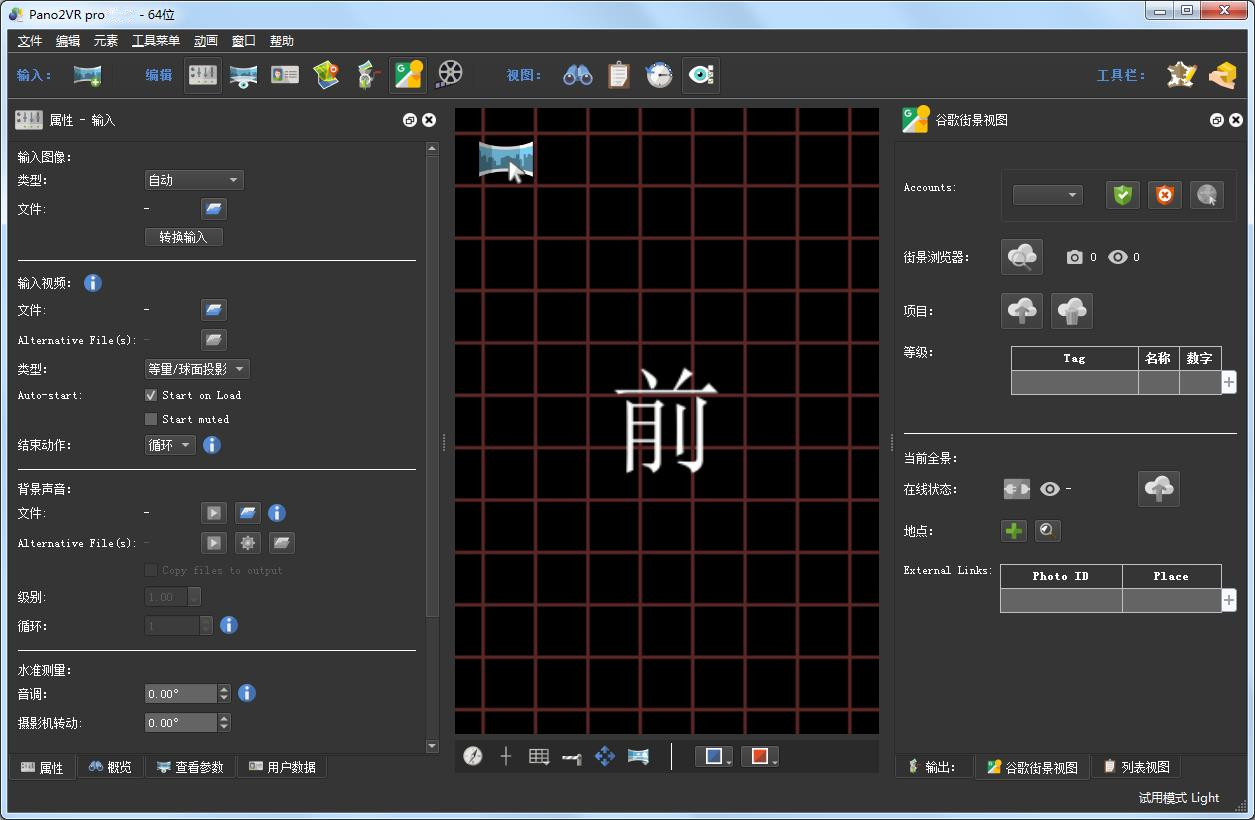Screen dimensions: 1255x820
Task: Enable the Start muted checkbox
Action: [151, 419]
